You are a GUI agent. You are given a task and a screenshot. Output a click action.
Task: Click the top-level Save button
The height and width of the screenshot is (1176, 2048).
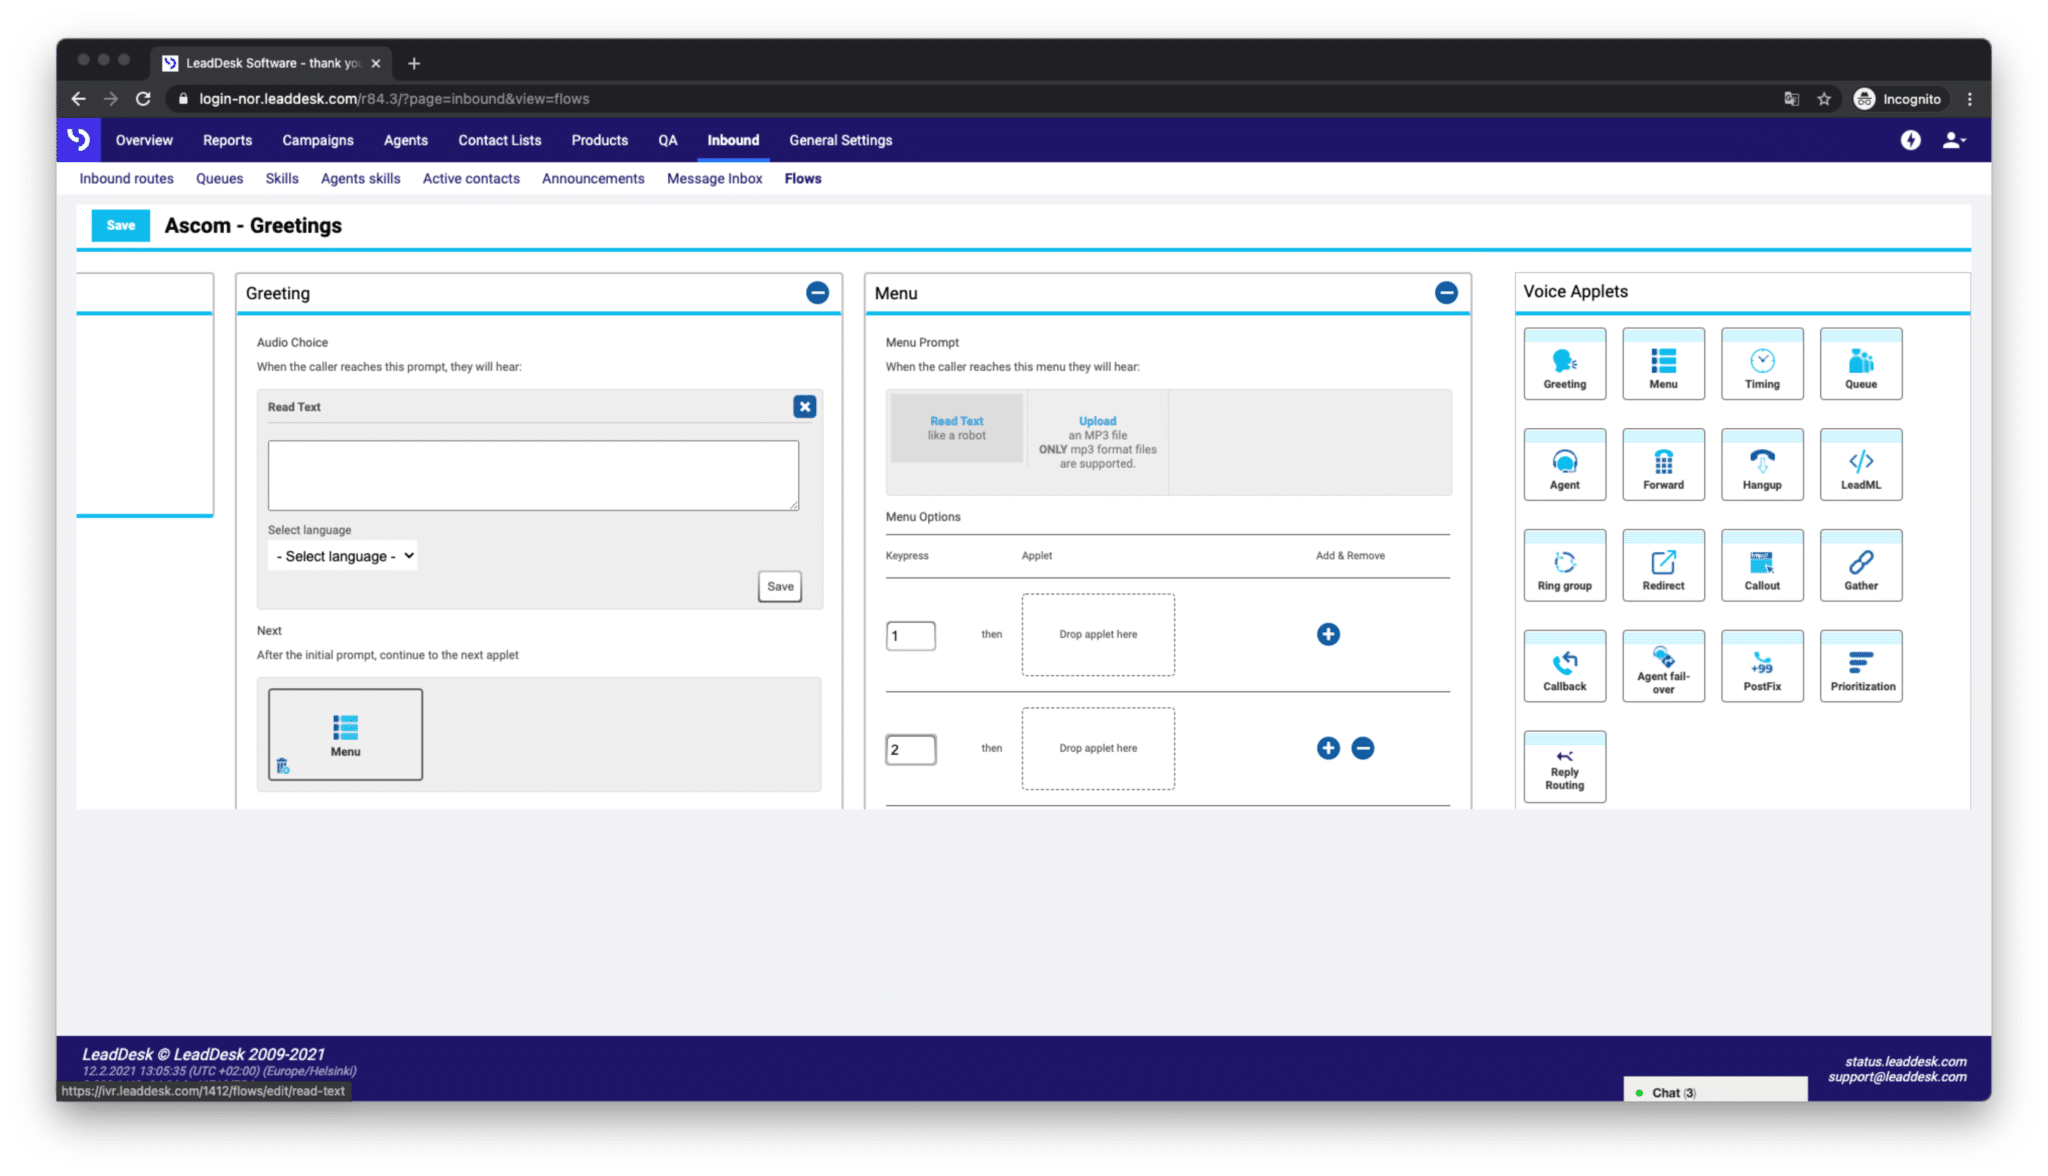pos(120,225)
